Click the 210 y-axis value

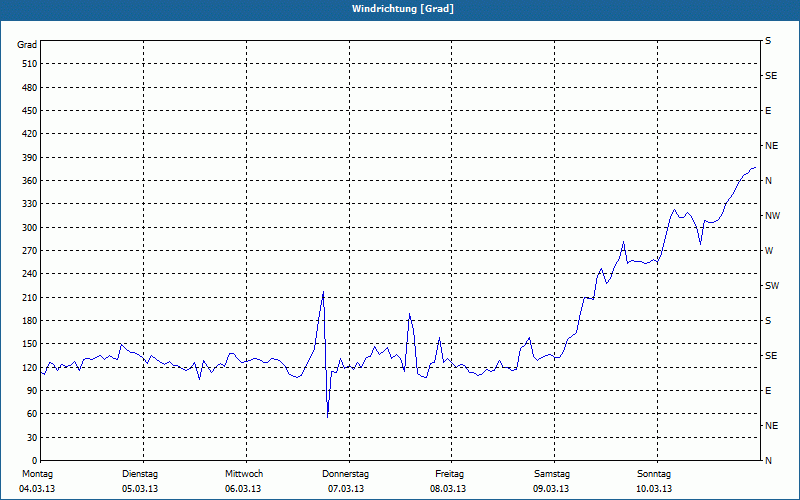pos(30,297)
